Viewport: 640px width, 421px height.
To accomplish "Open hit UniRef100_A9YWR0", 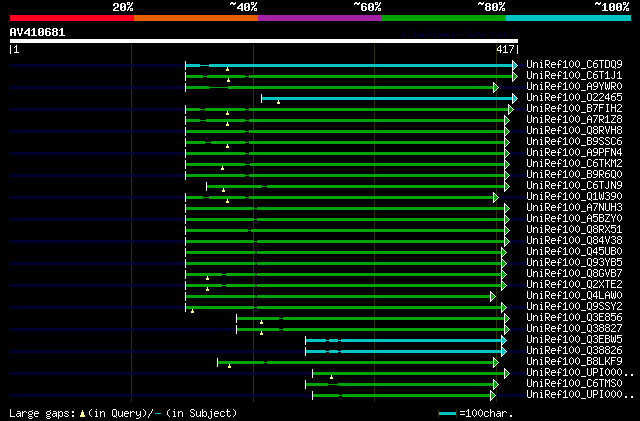I will pos(574,86).
